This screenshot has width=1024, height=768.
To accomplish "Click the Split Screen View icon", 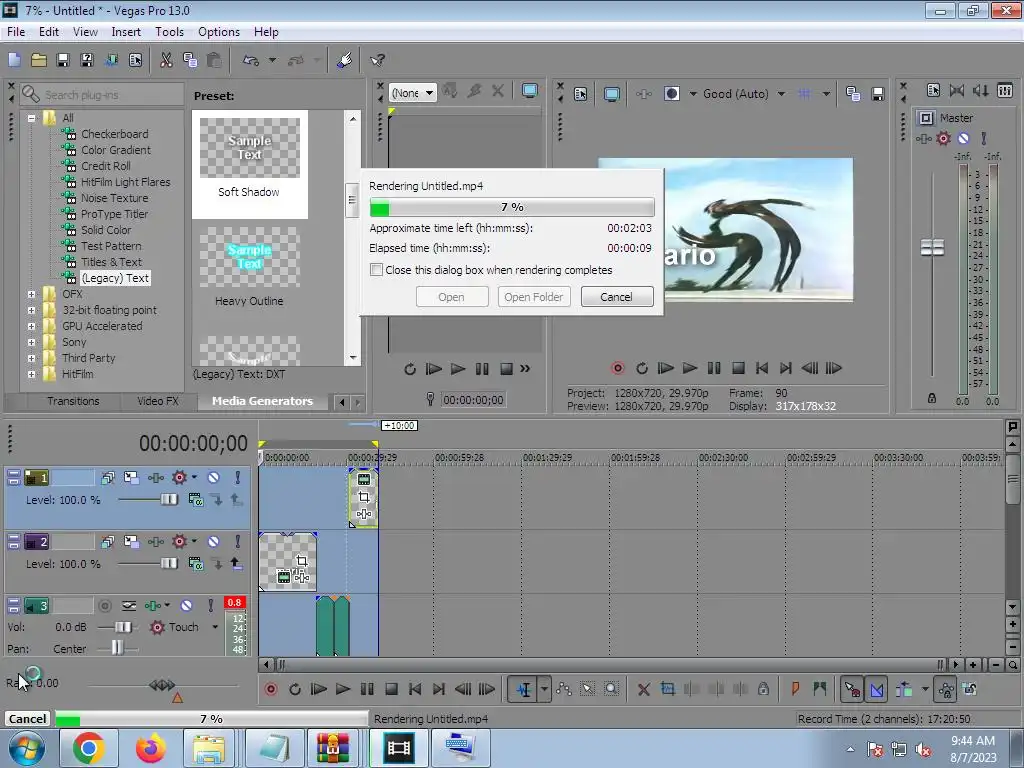I will [x=671, y=94].
